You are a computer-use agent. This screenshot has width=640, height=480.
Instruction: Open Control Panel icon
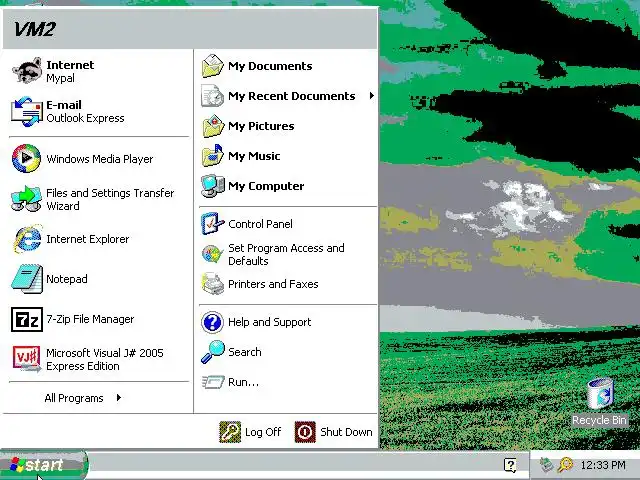pos(213,224)
